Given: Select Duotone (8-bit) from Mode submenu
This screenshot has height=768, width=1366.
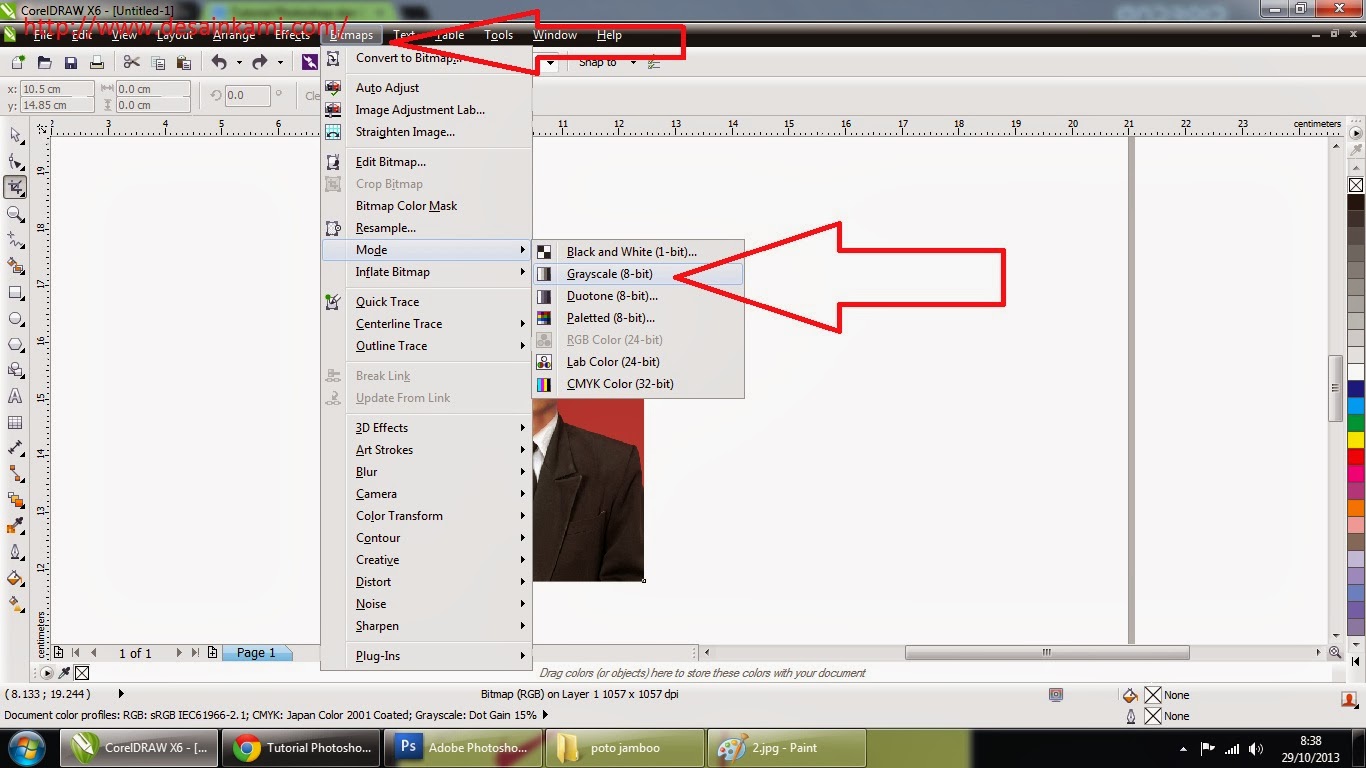Looking at the screenshot, I should pyautogui.click(x=638, y=296).
